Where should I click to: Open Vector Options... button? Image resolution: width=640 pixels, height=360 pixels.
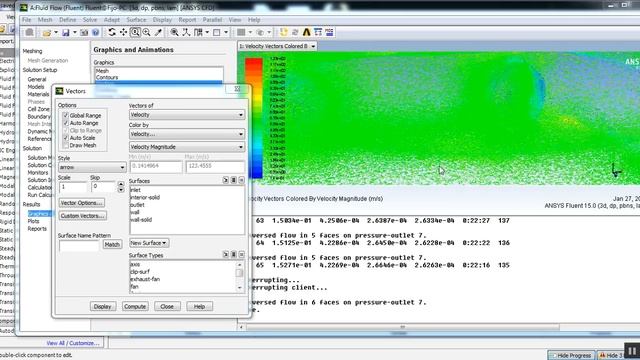(82, 203)
